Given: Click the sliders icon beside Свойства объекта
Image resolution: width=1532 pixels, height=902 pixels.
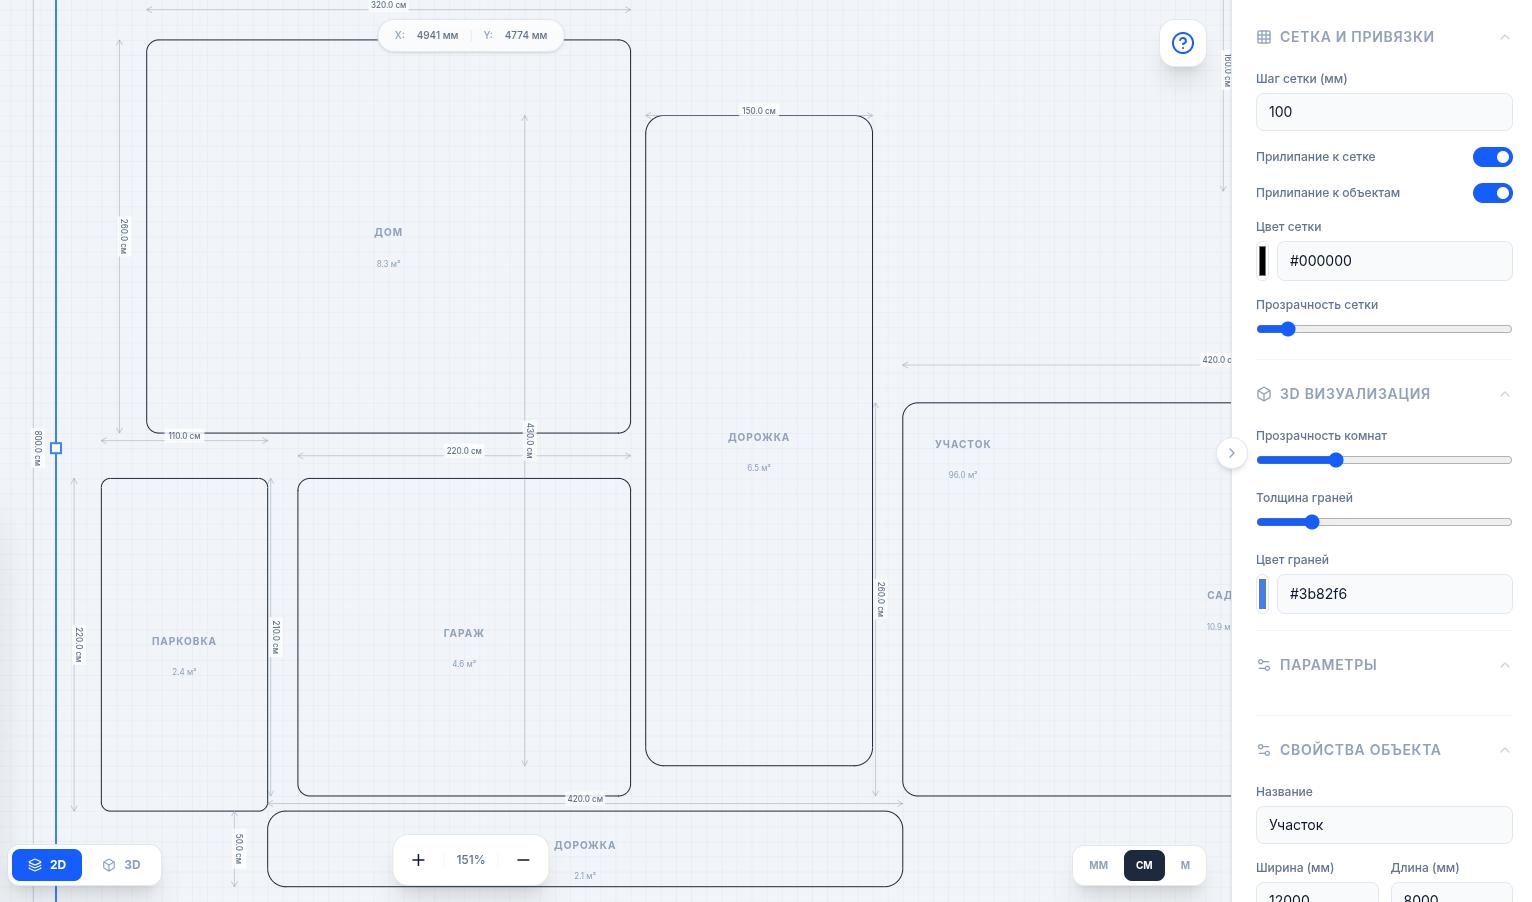Looking at the screenshot, I should 1264,750.
